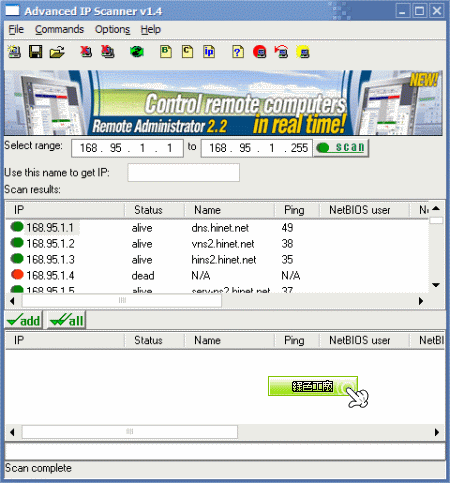The height and width of the screenshot is (483, 450).
Task: Click the 'Use this name to get IP' field
Action: tap(183, 172)
